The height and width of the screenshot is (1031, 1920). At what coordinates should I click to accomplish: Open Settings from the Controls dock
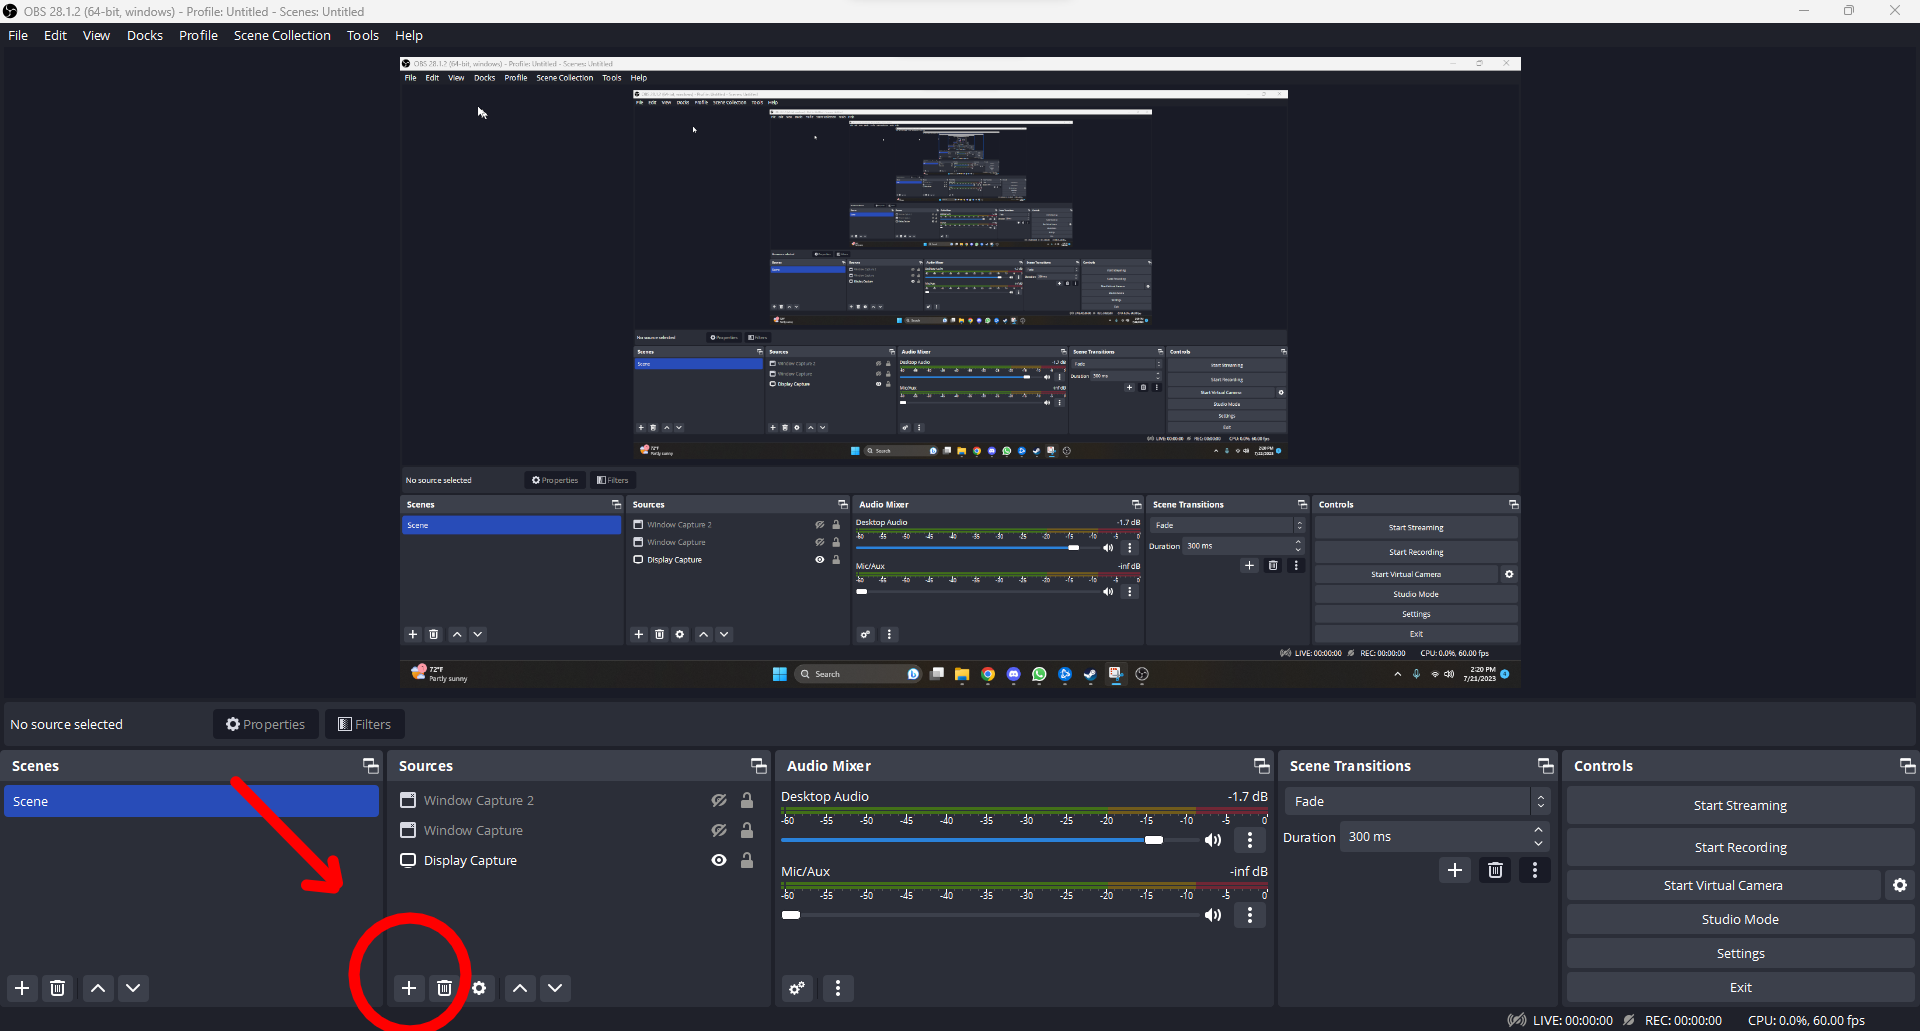tap(1740, 954)
